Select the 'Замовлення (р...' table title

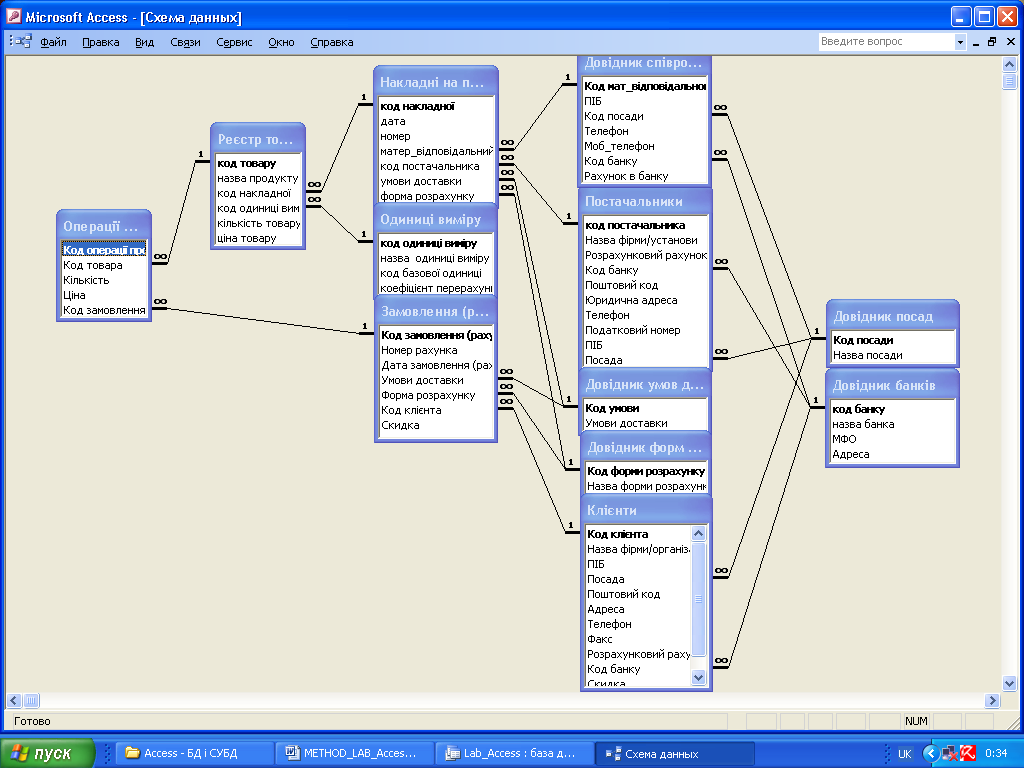[x=436, y=312]
